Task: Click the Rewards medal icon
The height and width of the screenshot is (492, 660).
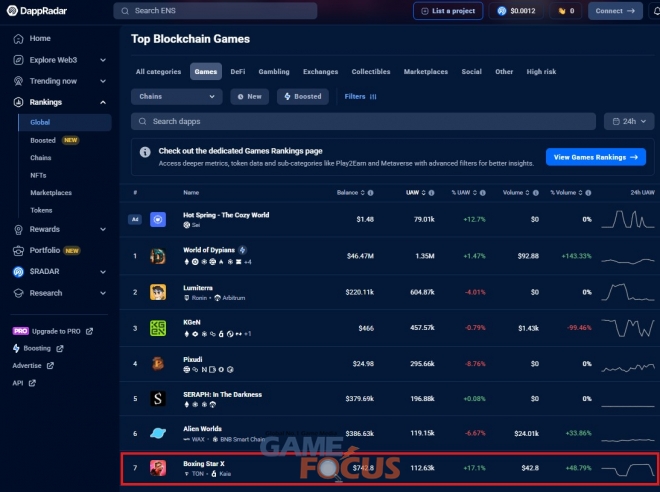Action: pos(18,229)
